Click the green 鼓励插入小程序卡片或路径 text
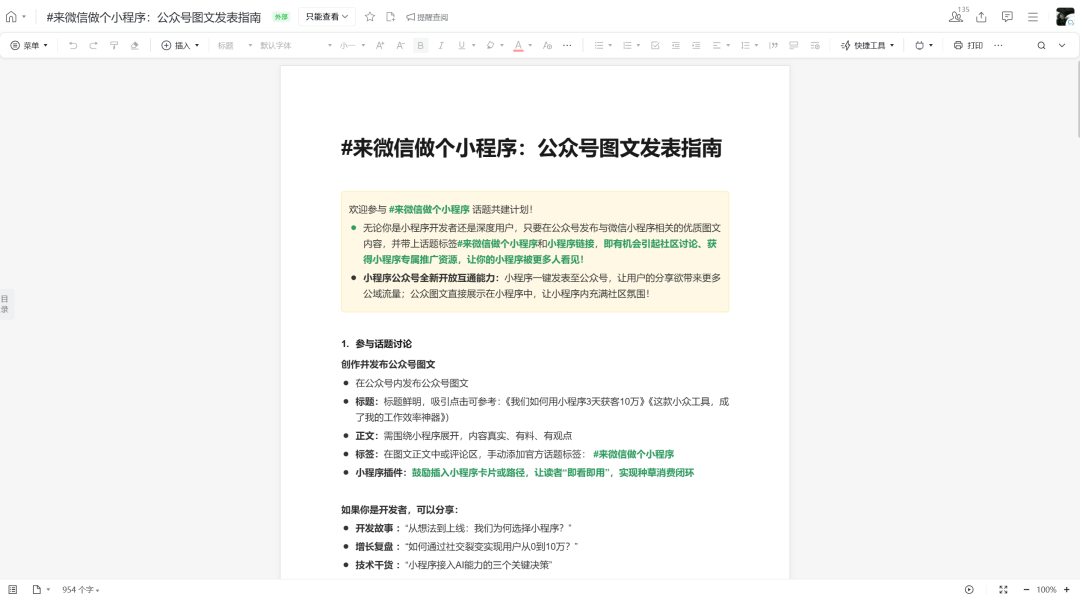This screenshot has height=599, width=1080. pos(468,472)
